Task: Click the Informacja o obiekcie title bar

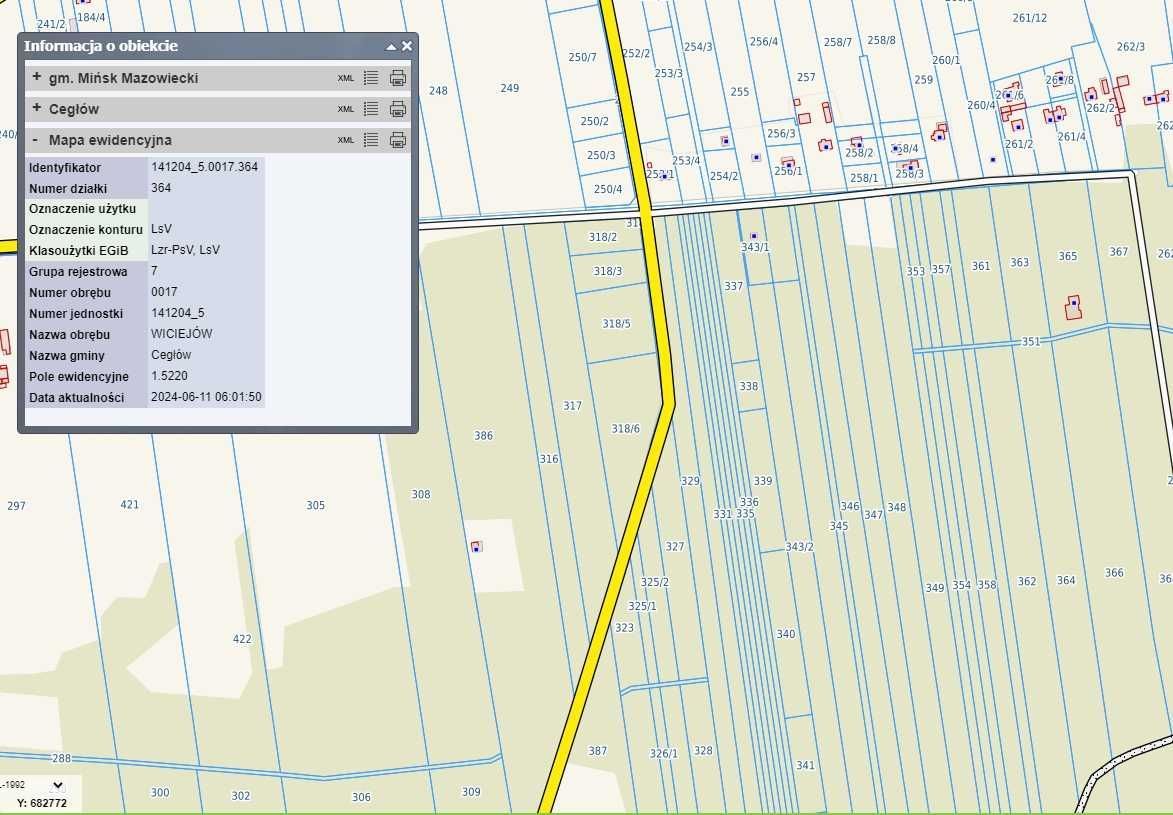Action: 200,46
